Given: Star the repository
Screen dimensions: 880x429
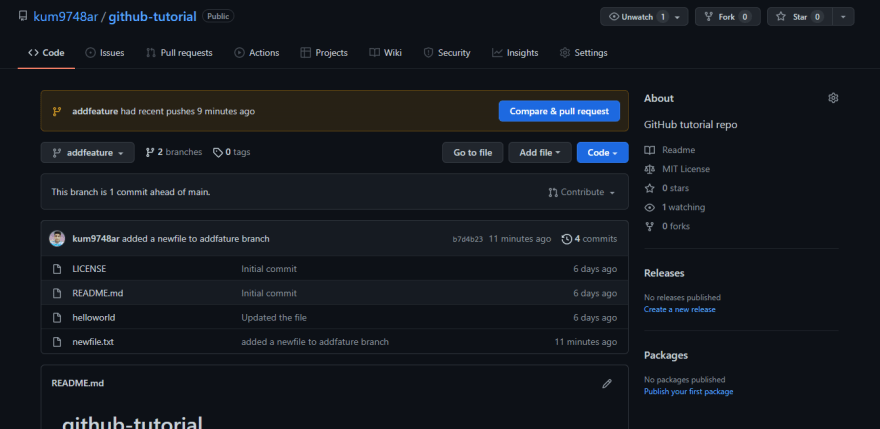Looking at the screenshot, I should coord(799,17).
